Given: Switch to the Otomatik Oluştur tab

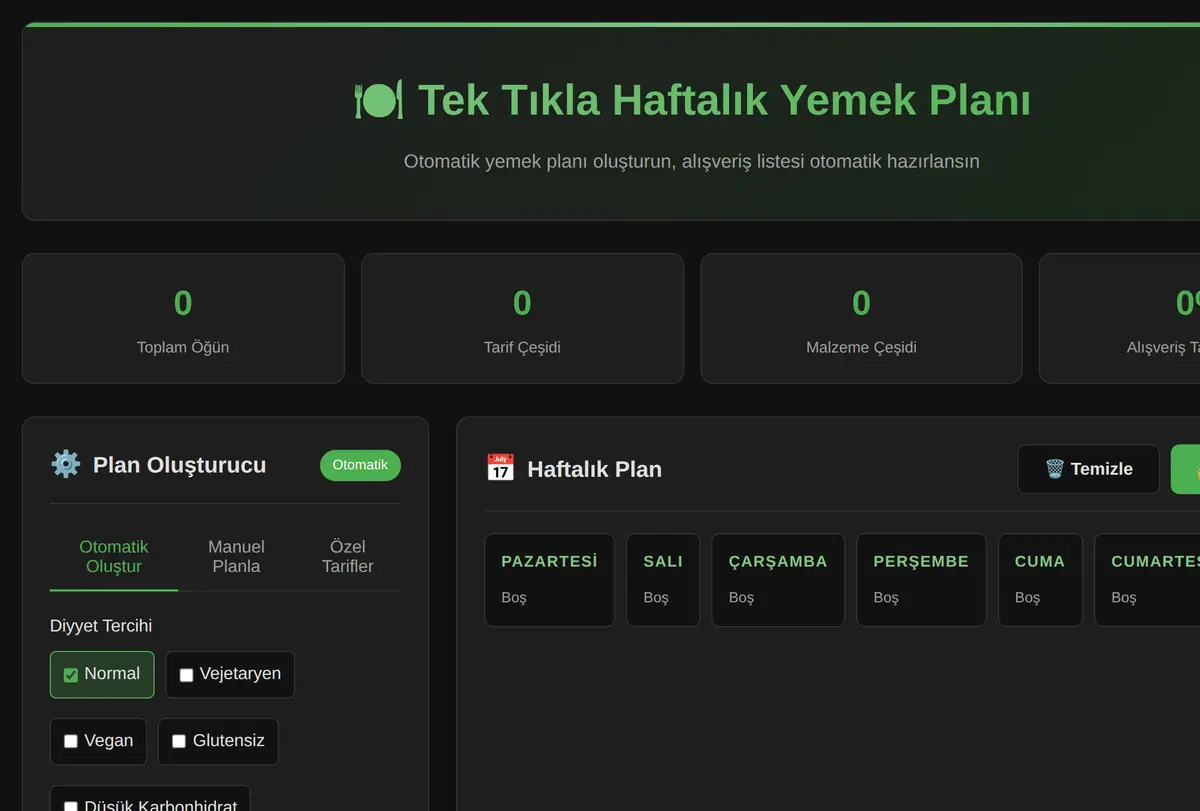Looking at the screenshot, I should (114, 557).
